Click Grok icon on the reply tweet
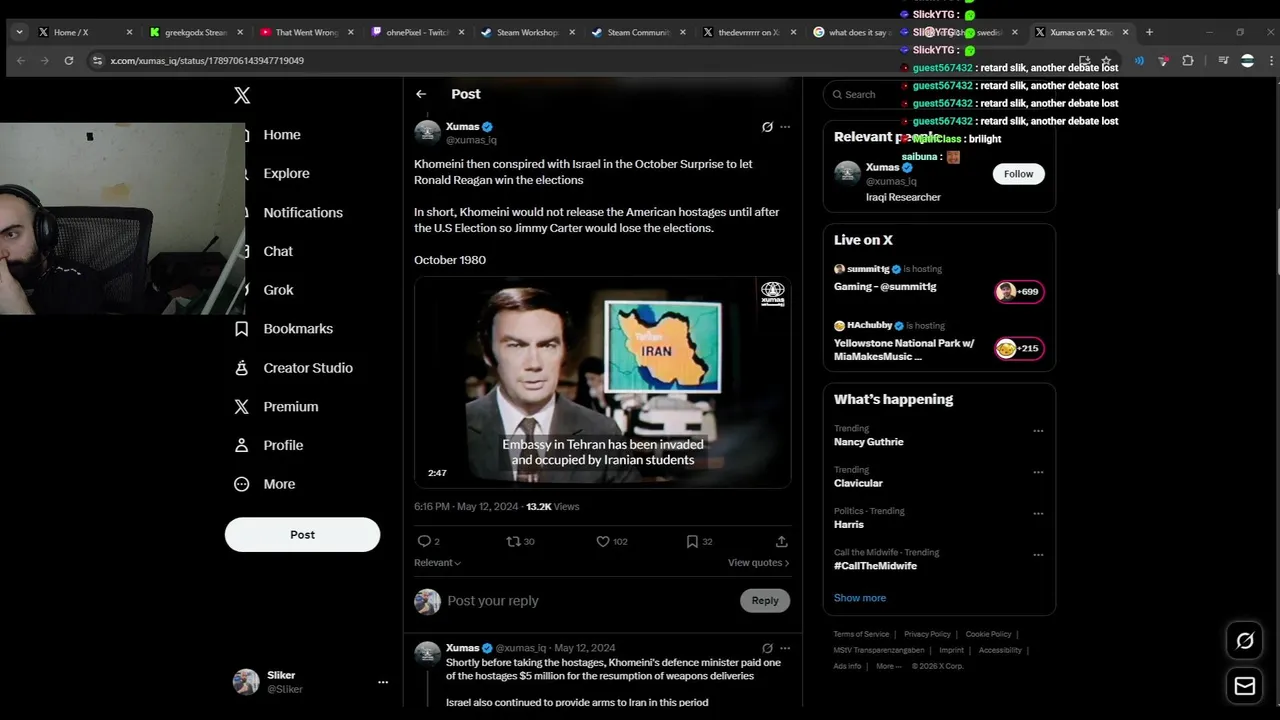This screenshot has width=1280, height=720. tap(767, 648)
